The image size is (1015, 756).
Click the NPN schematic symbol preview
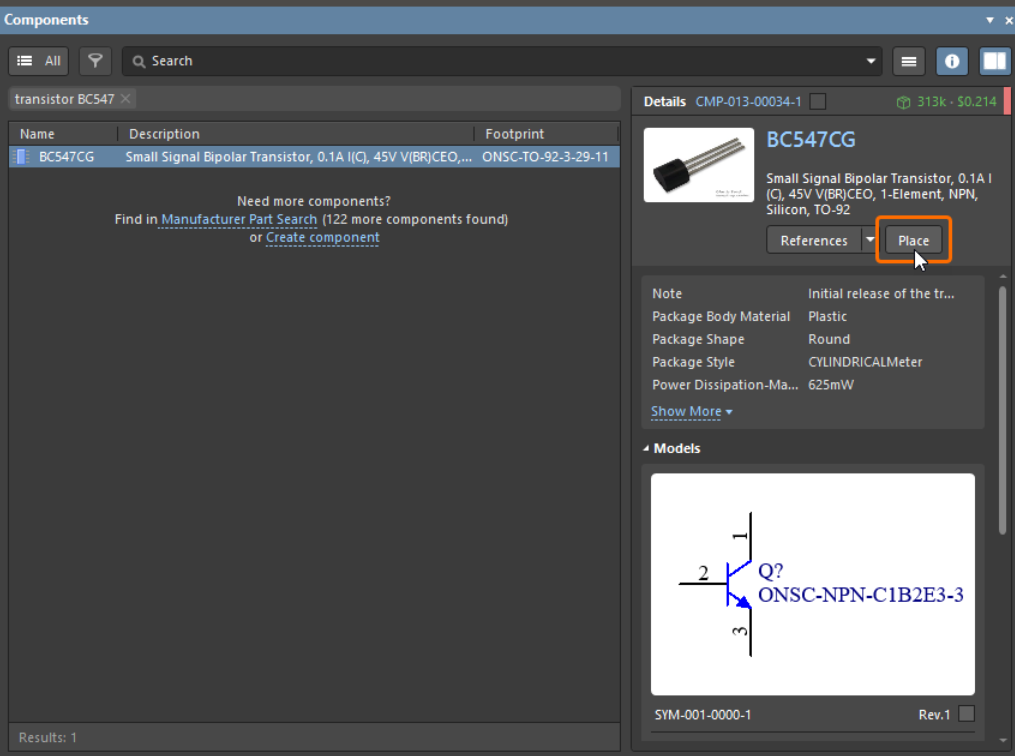coord(813,584)
